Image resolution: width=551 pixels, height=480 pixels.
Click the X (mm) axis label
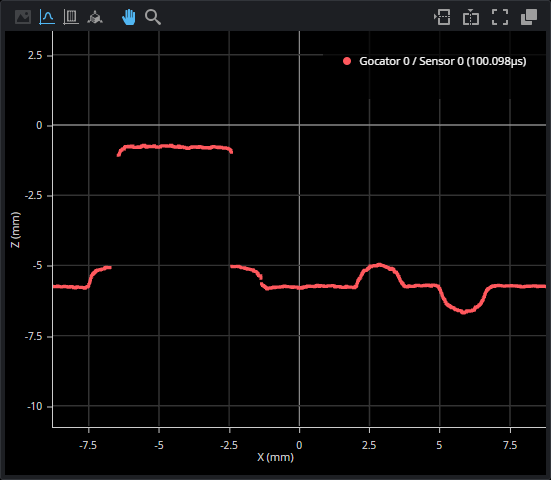(x=275, y=457)
